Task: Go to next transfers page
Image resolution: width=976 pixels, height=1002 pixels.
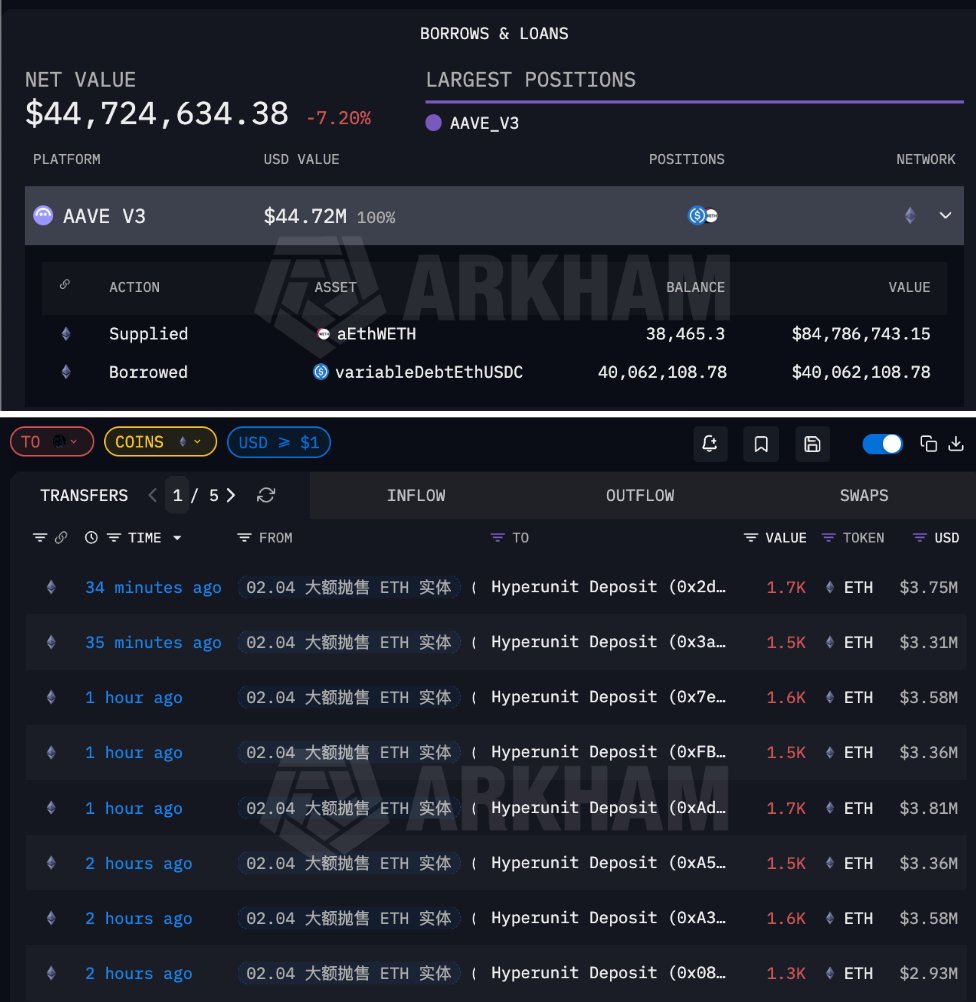Action: coord(231,495)
